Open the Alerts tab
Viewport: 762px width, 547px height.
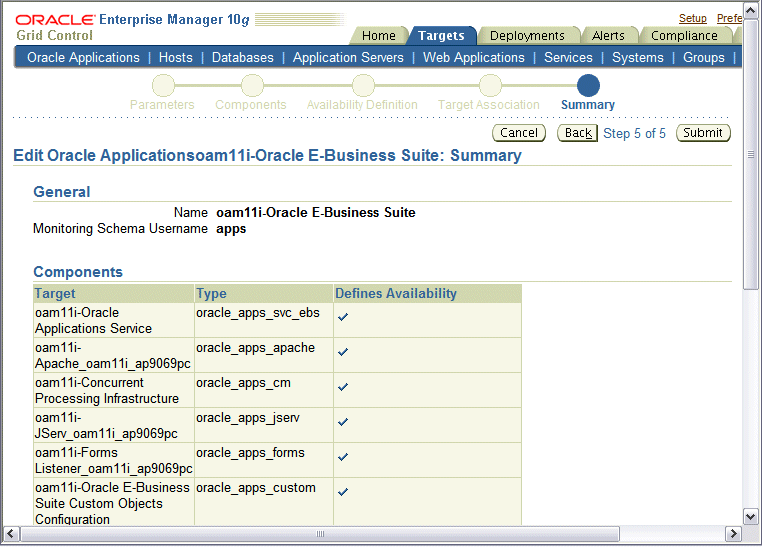click(608, 35)
